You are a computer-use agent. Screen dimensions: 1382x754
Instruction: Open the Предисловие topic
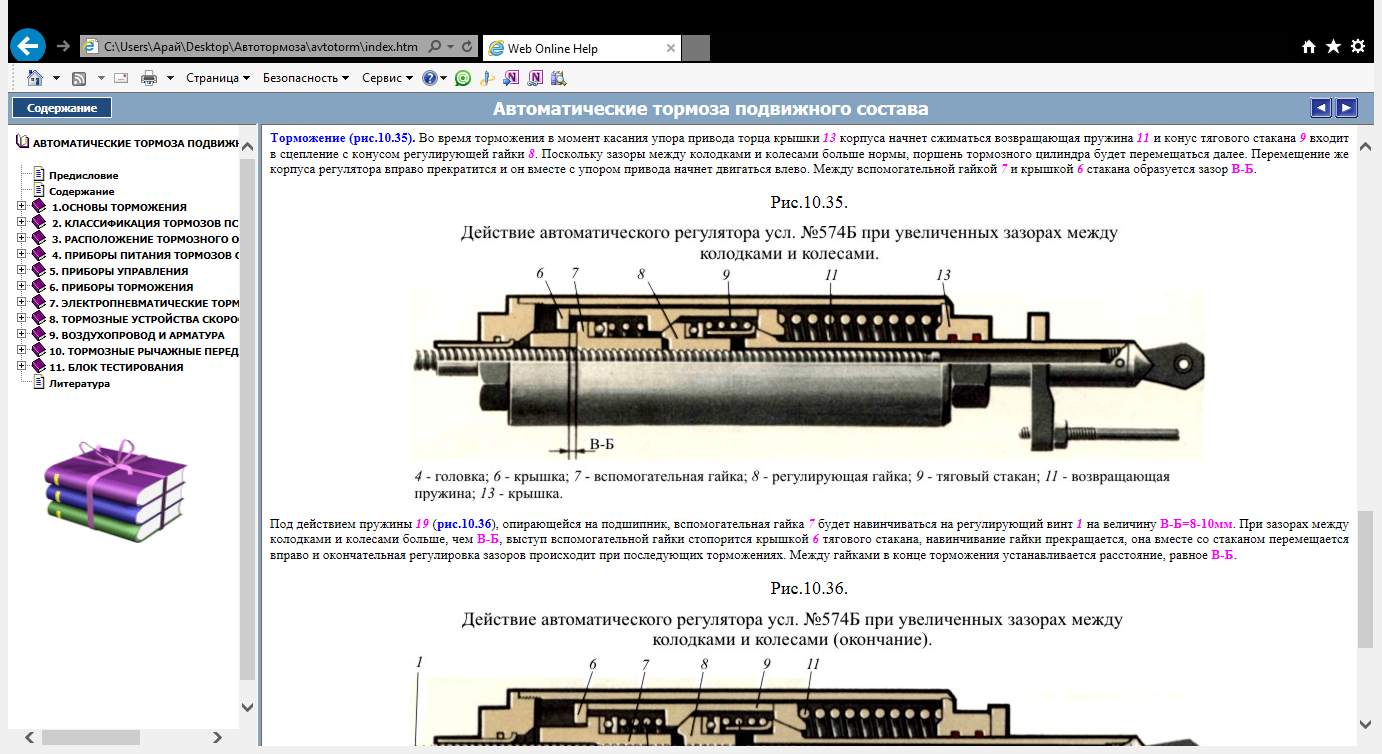[84, 175]
